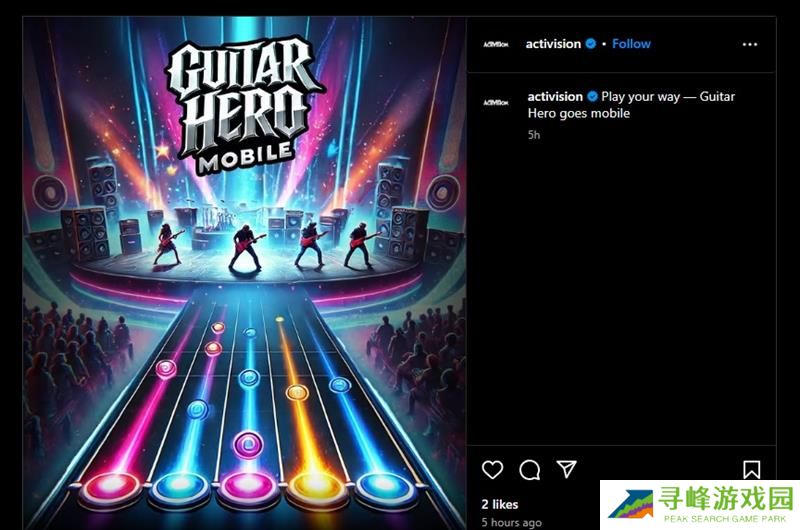
Task: Click the '5 hours ago' post time
Action: [x=511, y=522]
